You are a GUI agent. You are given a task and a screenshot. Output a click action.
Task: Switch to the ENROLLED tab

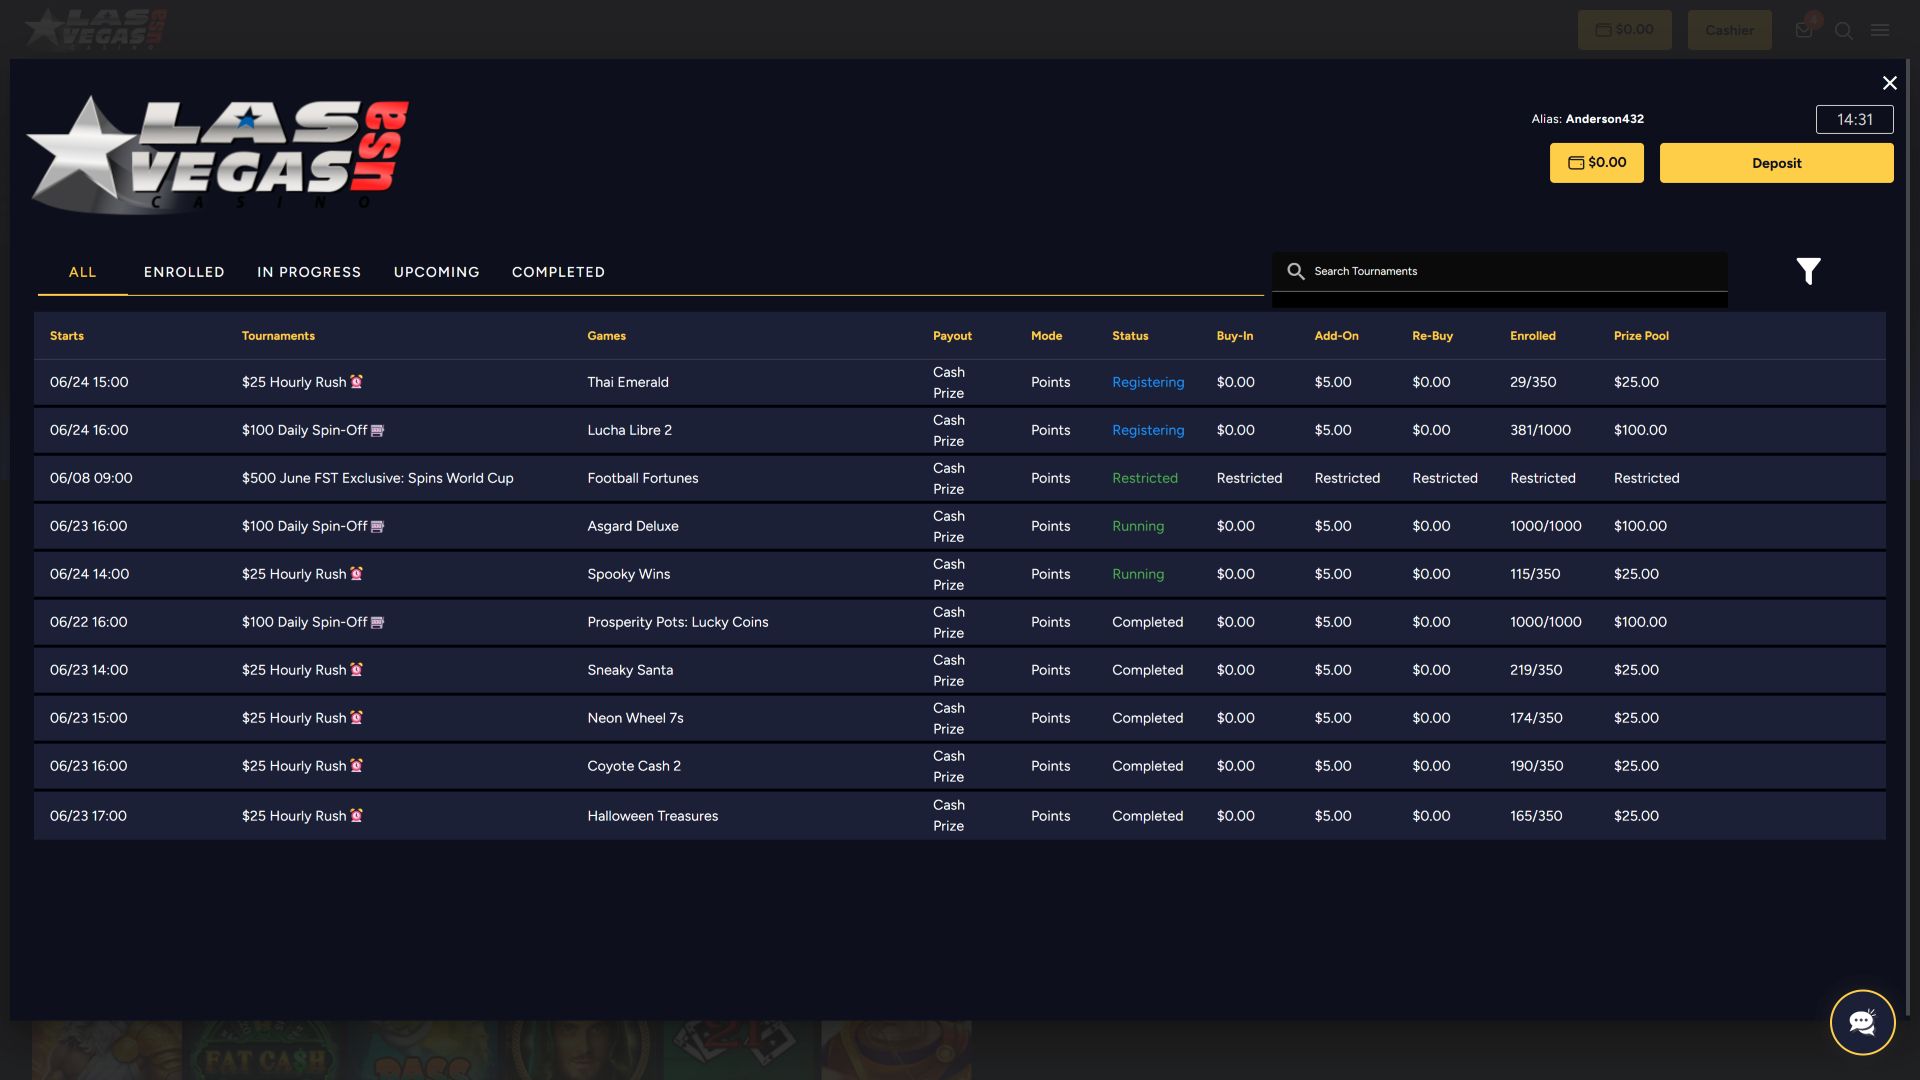(x=184, y=272)
